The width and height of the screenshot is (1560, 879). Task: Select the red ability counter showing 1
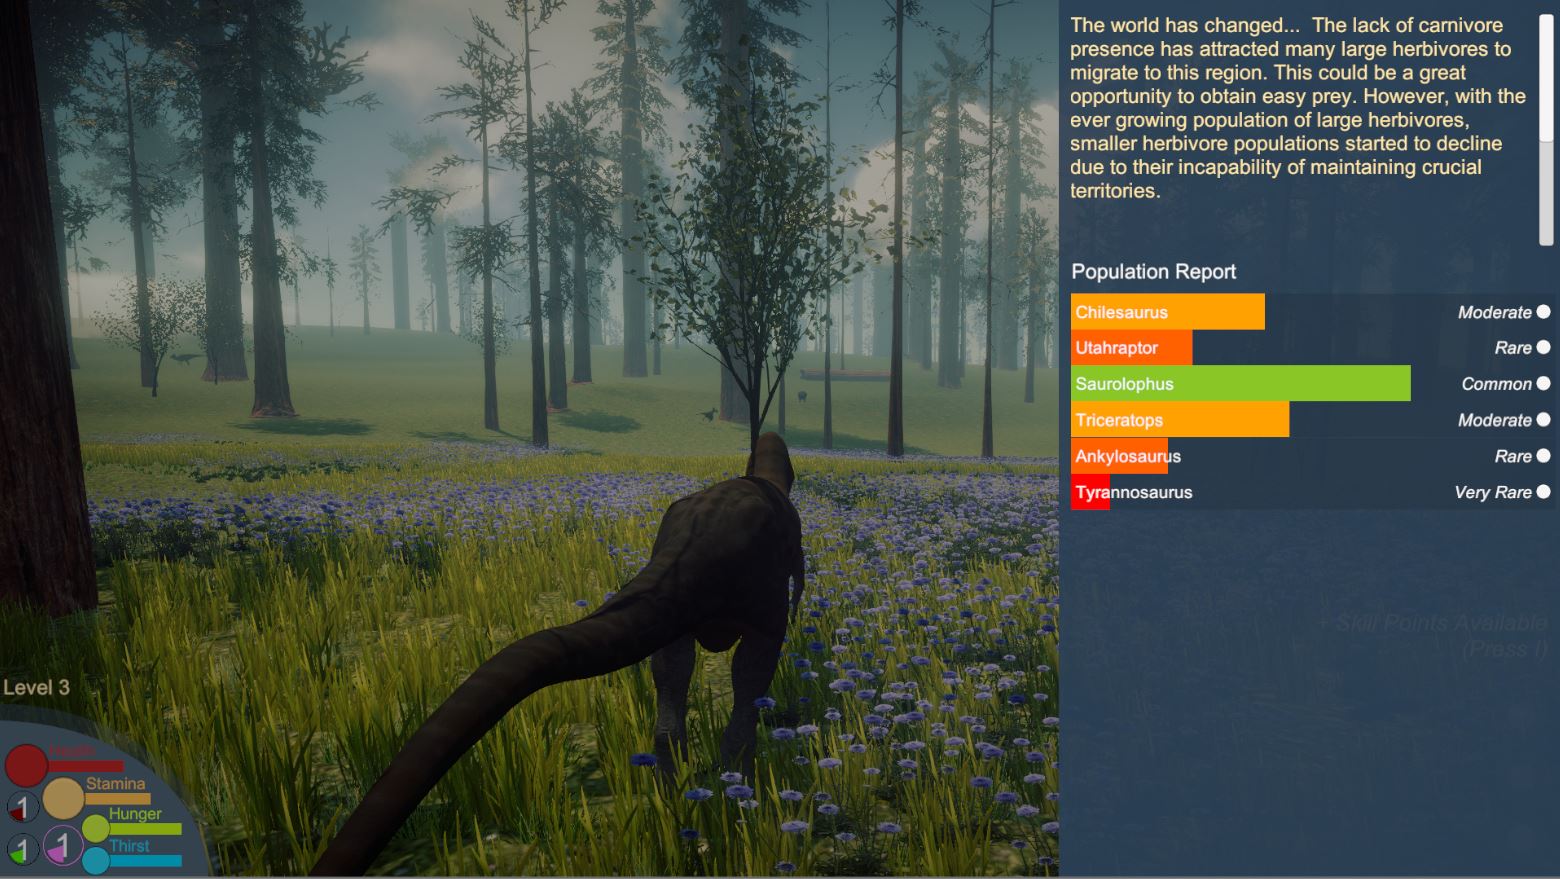(24, 806)
